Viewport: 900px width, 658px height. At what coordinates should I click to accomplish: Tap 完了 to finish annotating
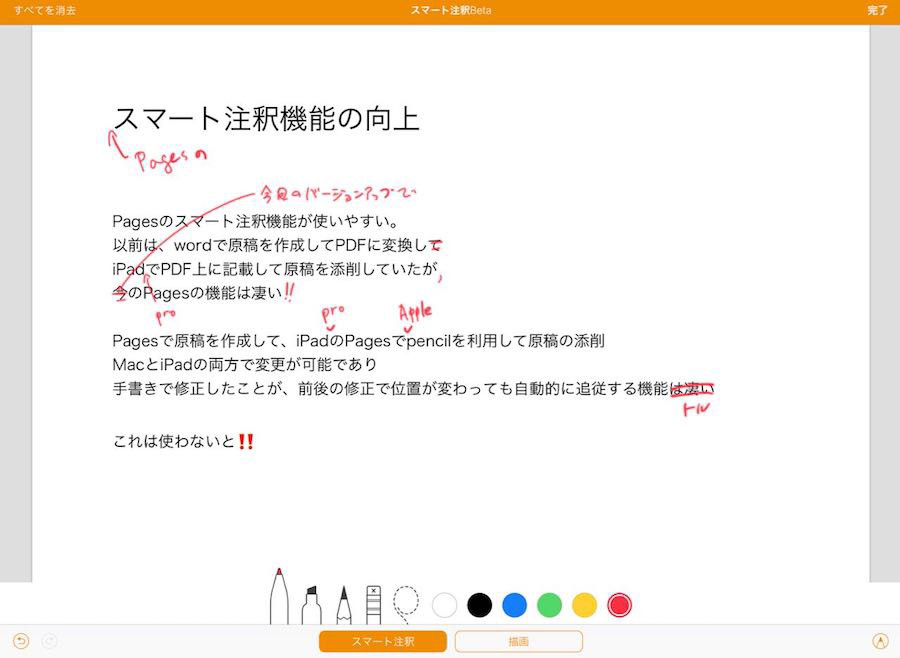[877, 10]
